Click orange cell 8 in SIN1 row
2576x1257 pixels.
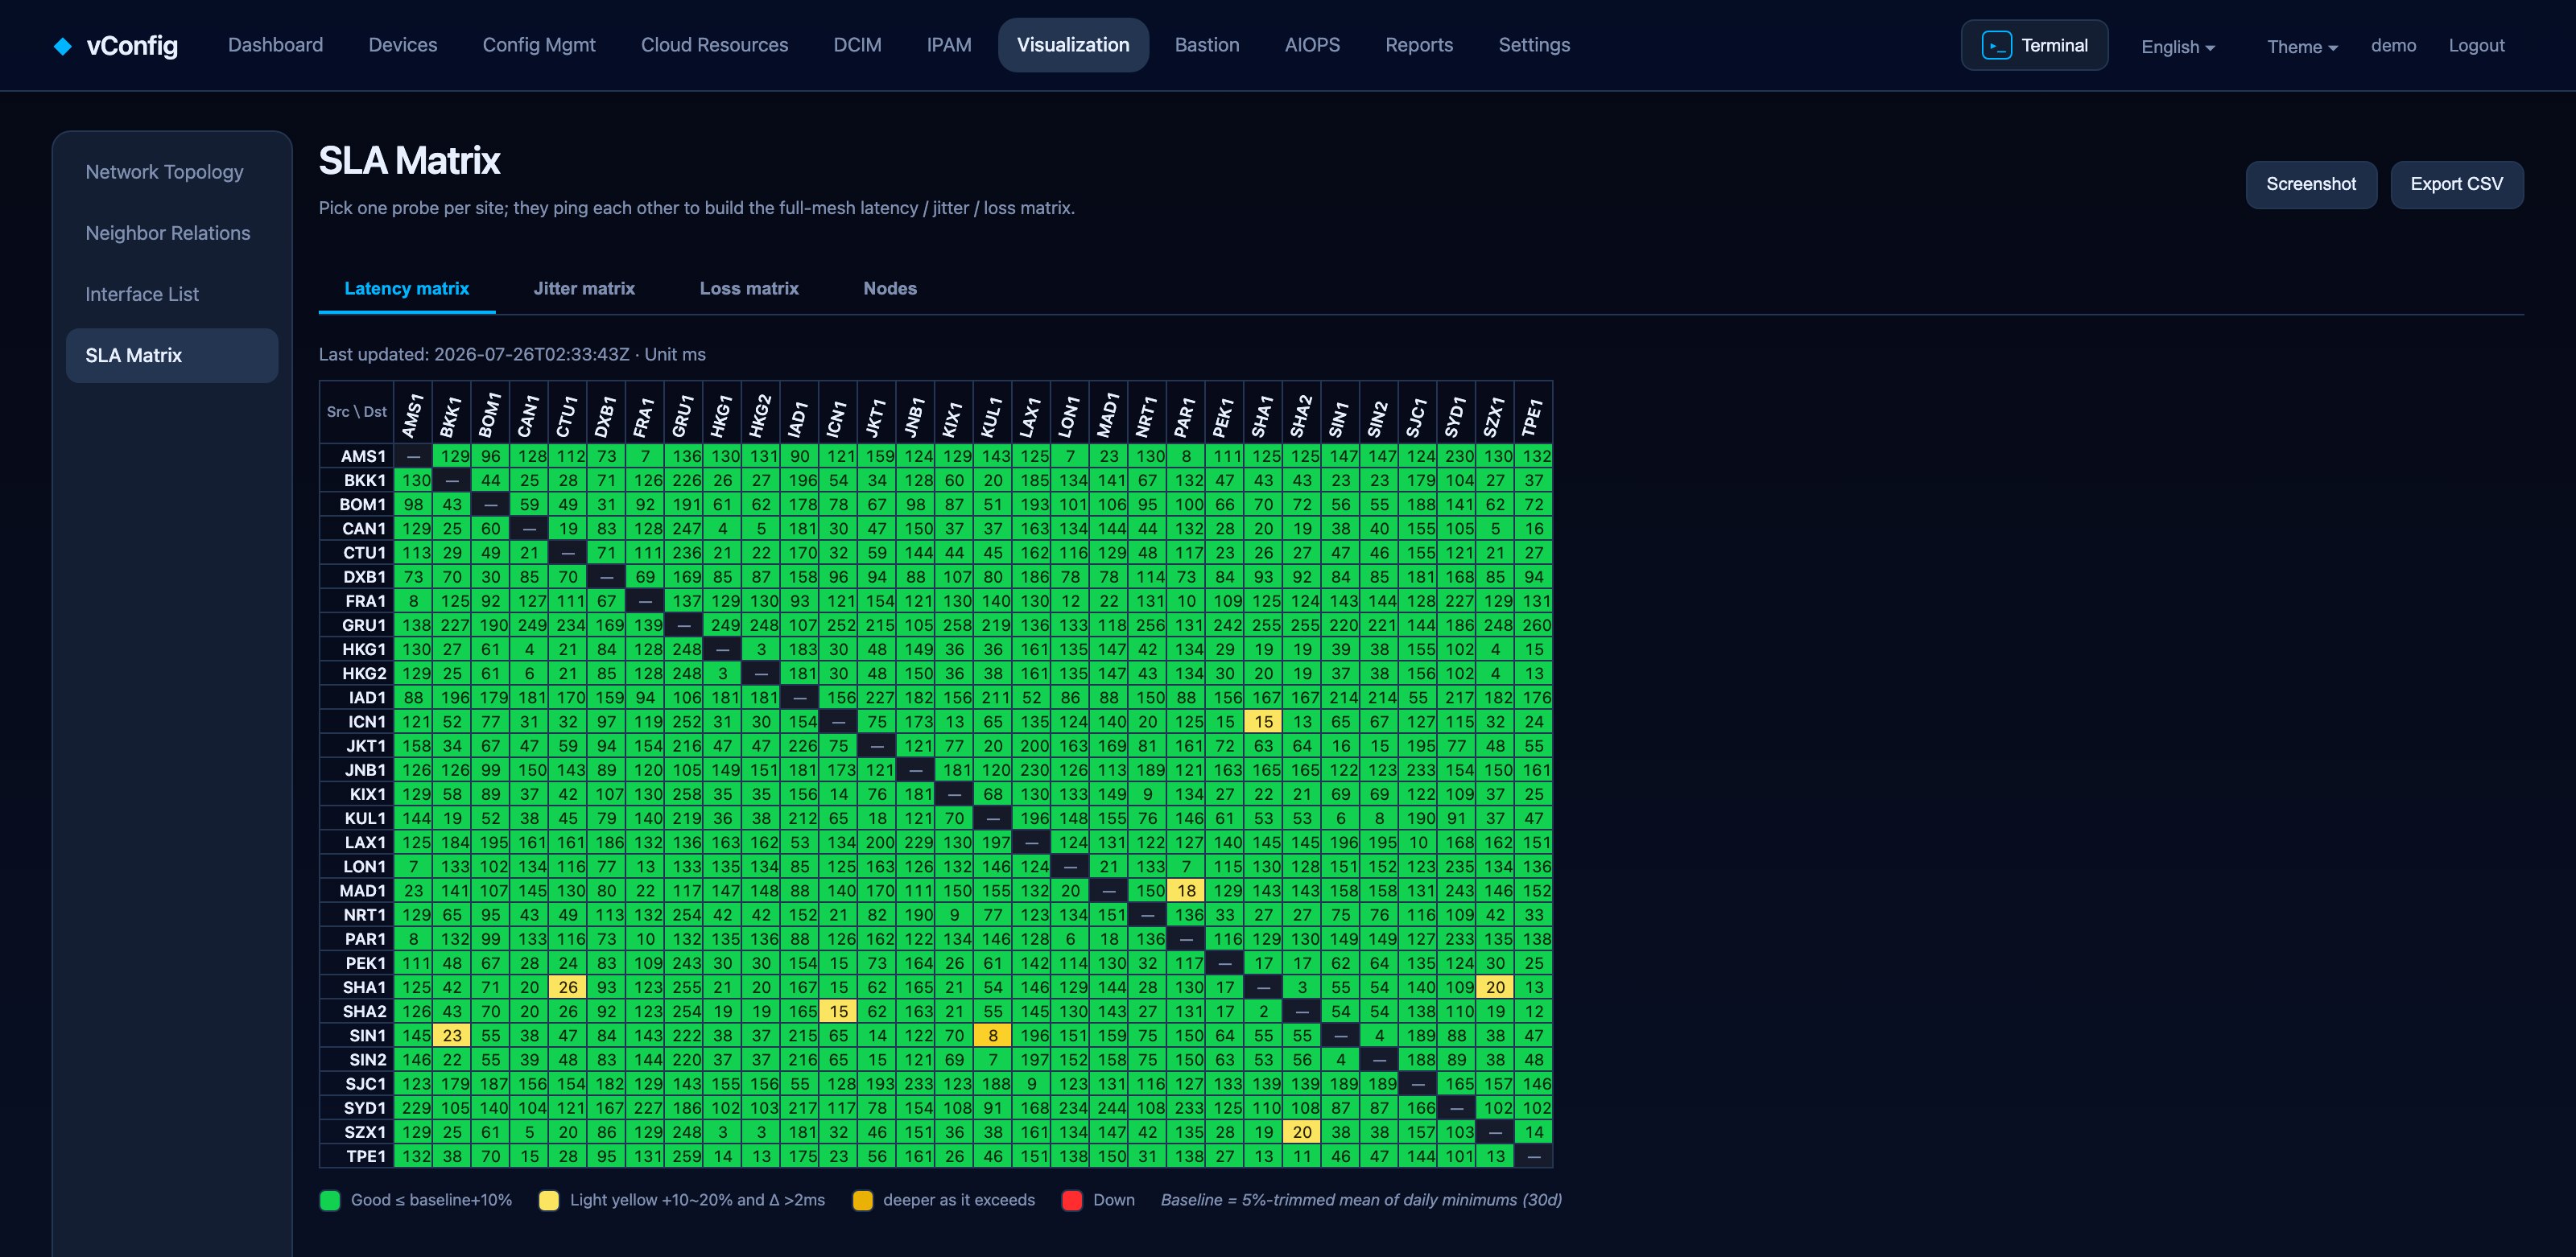click(x=993, y=1036)
